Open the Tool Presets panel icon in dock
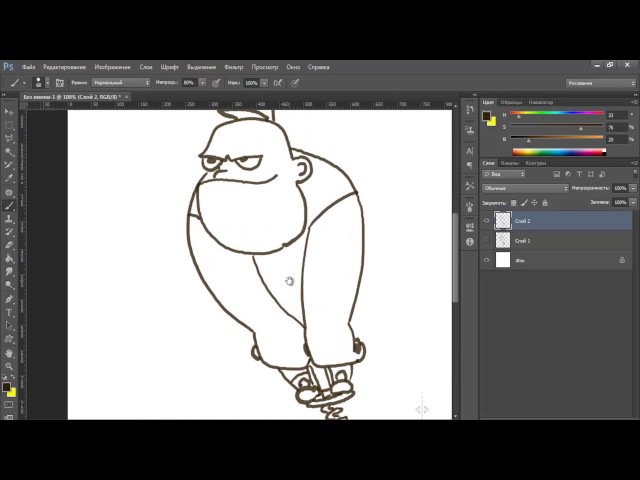640x480 pixels. [x=470, y=186]
